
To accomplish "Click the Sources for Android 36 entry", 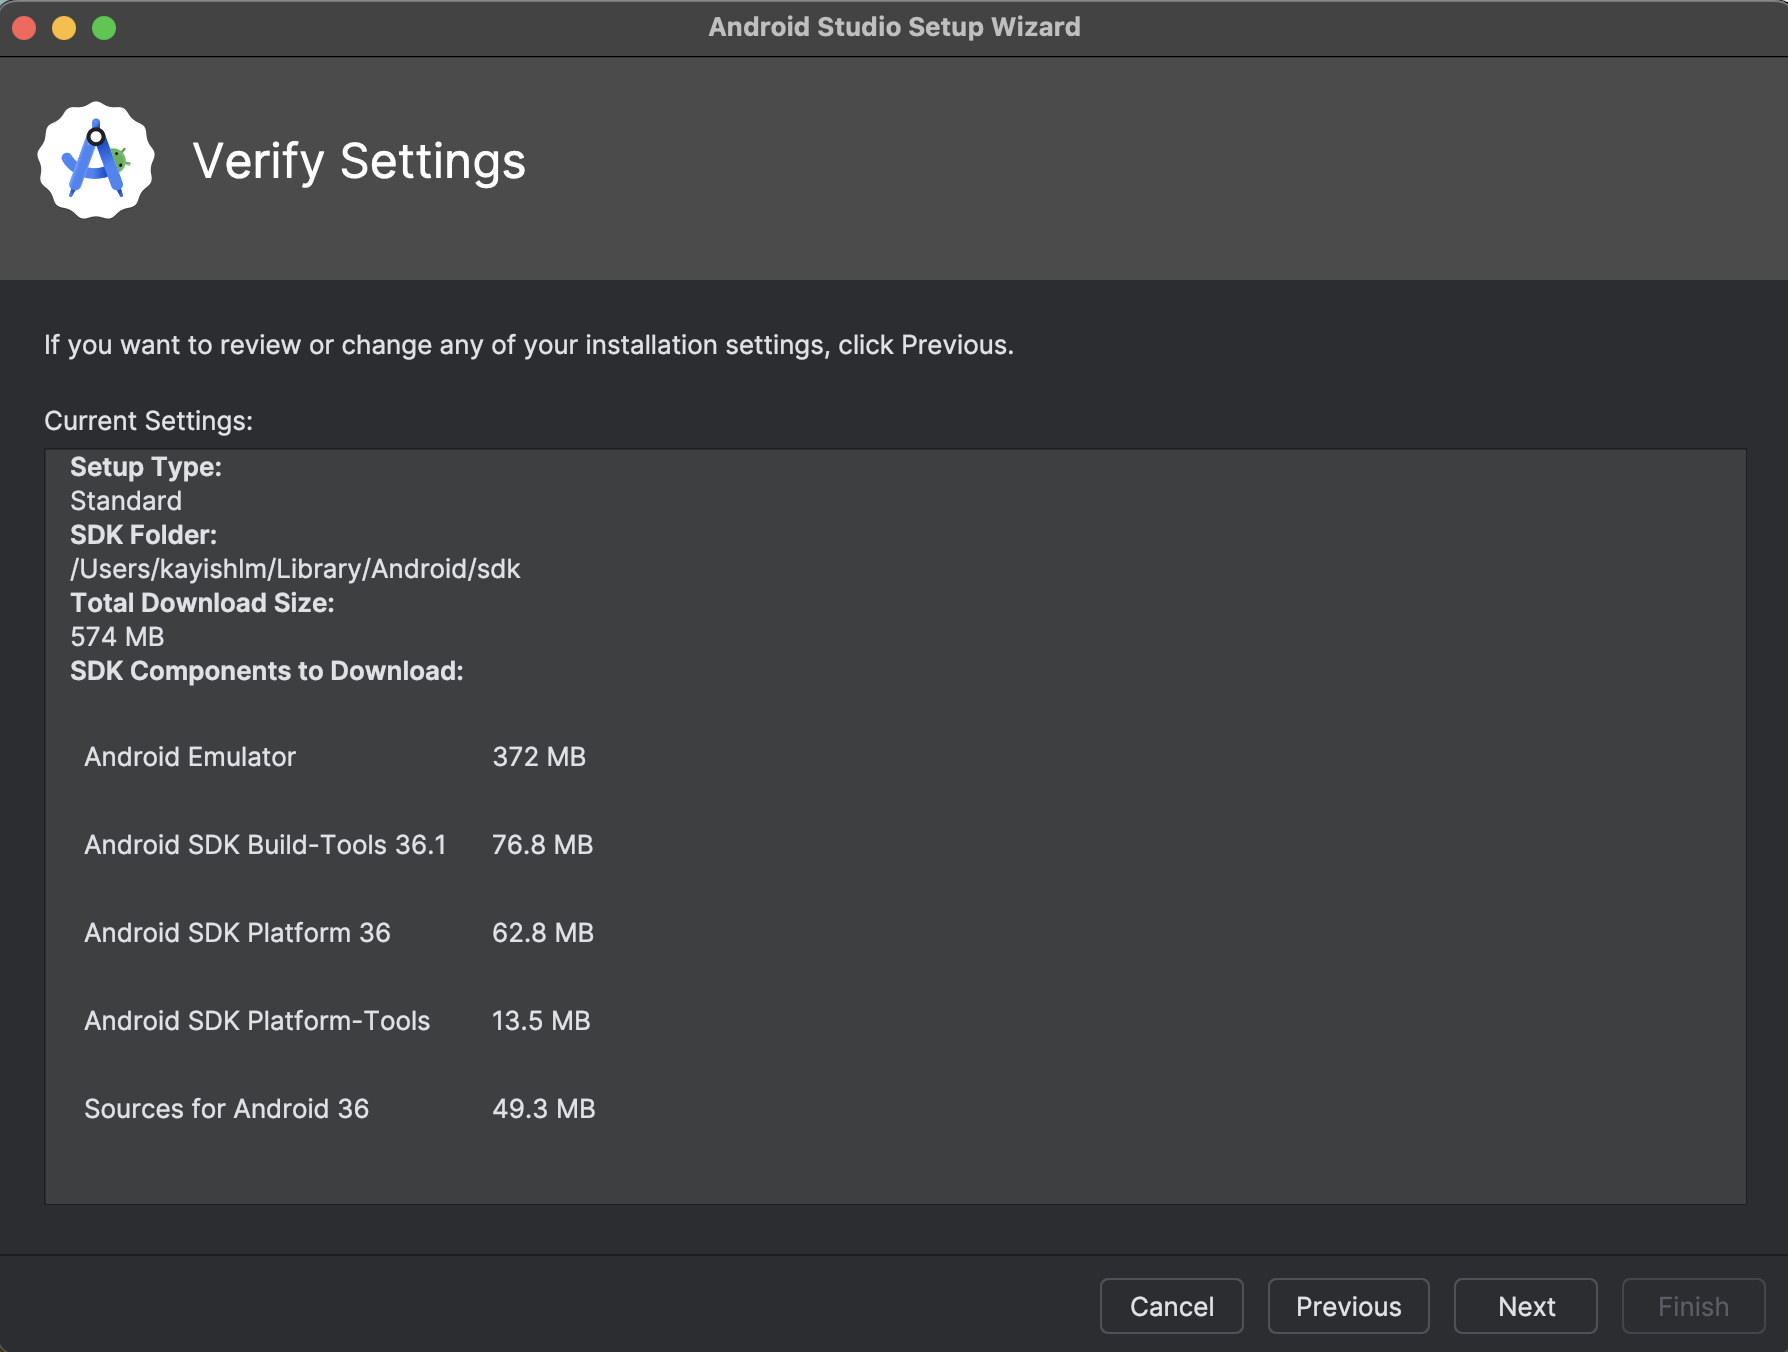I will click(226, 1109).
